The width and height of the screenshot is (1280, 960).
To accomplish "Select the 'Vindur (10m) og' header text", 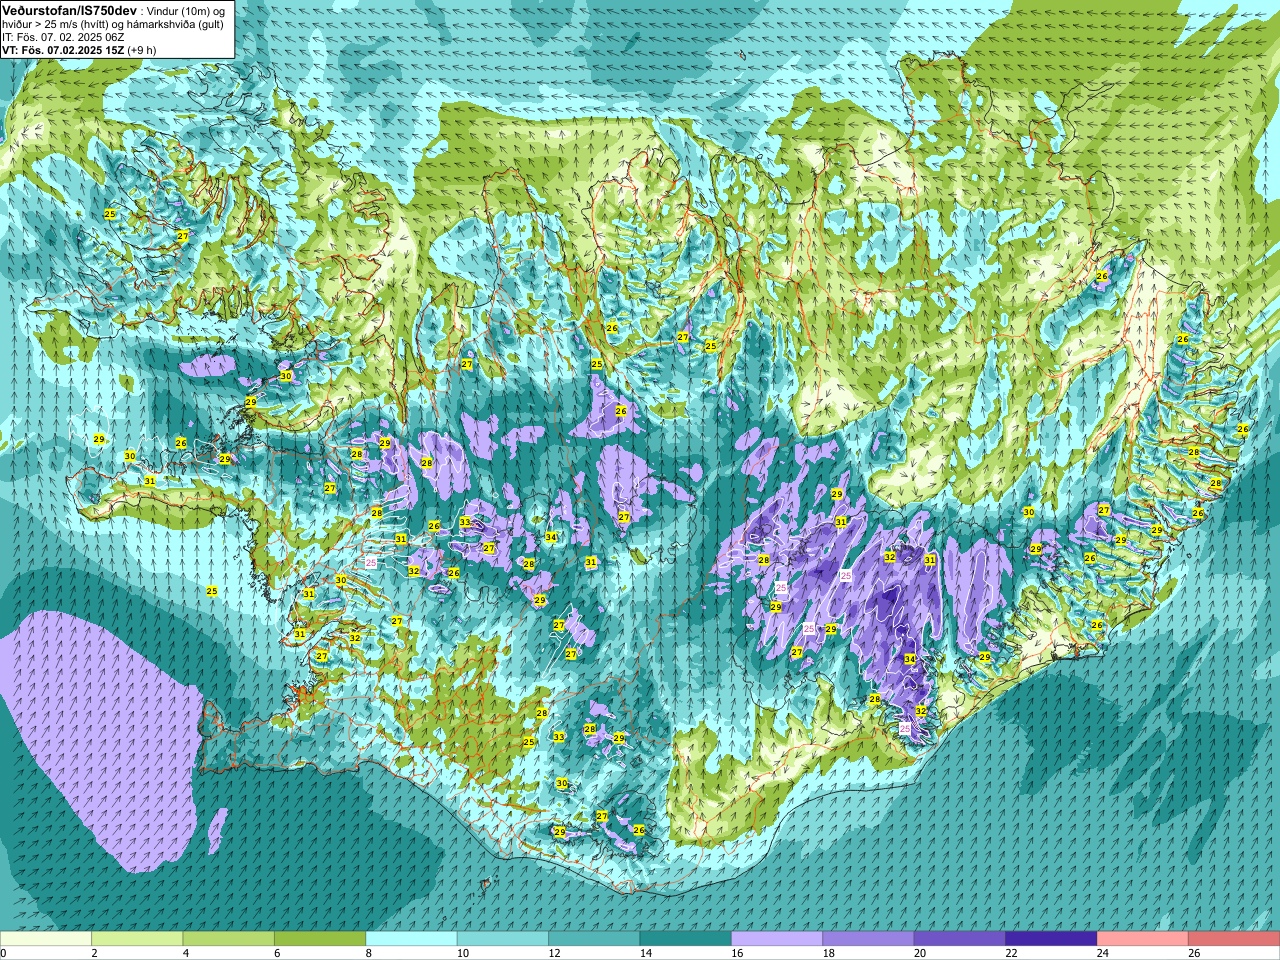I will pos(187,10).
